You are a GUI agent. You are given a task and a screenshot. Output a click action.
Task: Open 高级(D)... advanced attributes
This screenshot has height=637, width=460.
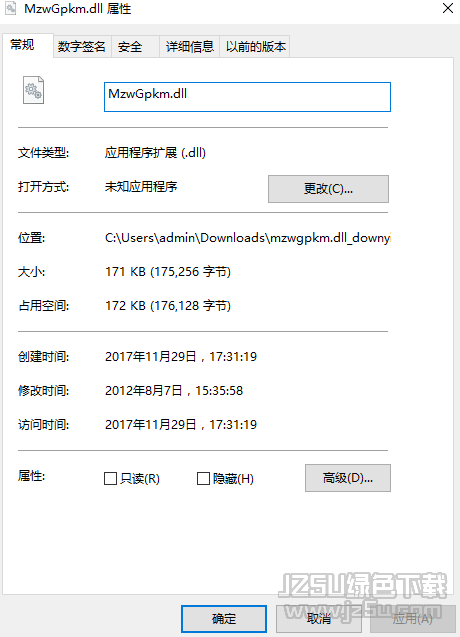[348, 478]
